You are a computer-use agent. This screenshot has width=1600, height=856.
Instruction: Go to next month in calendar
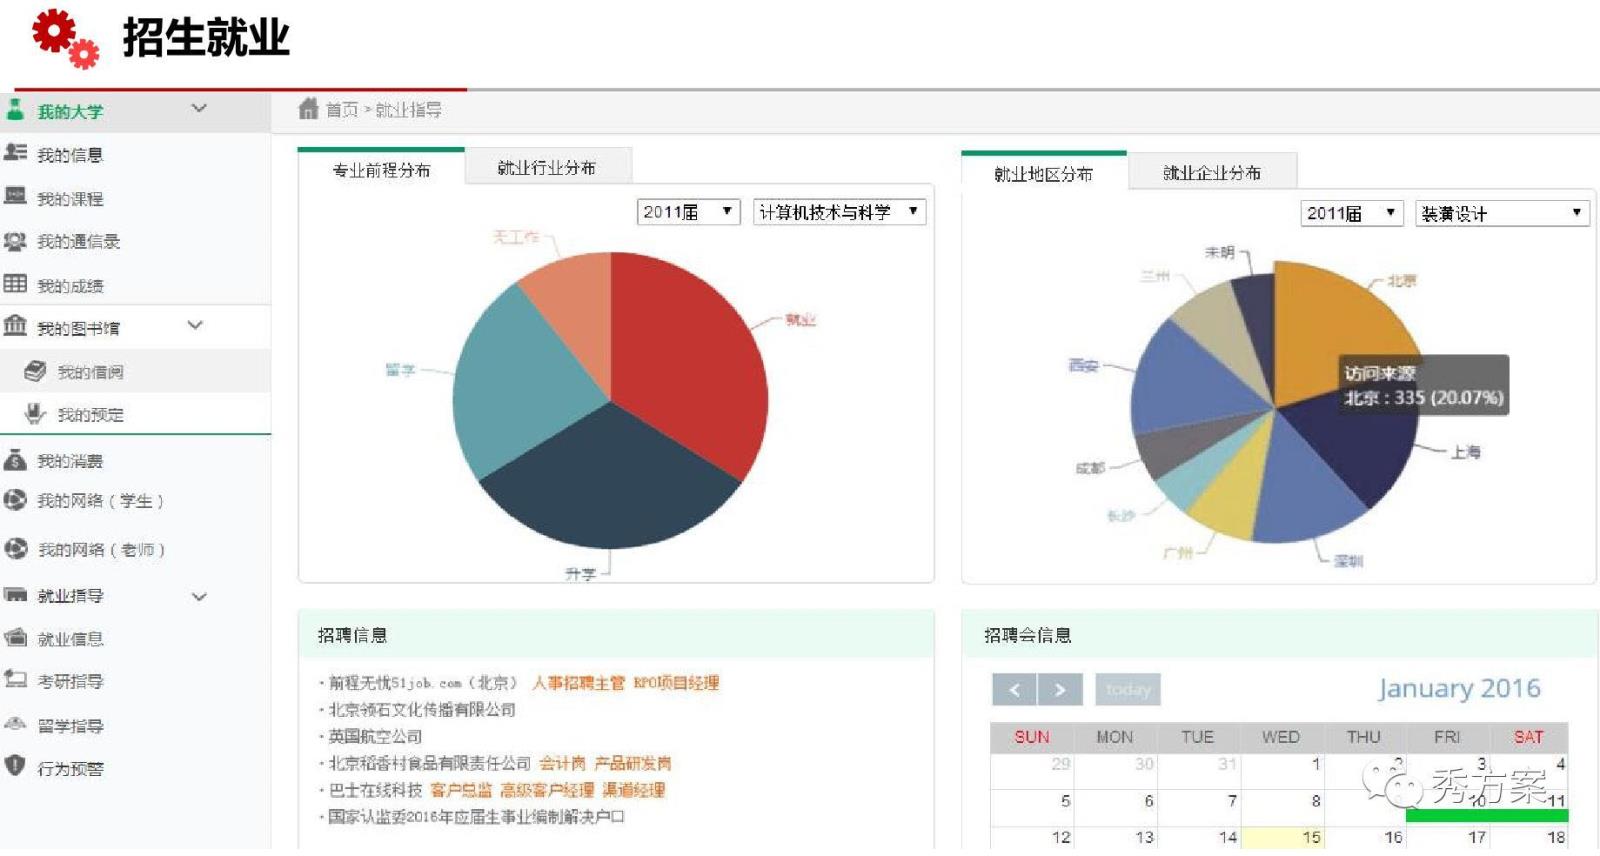coord(1060,690)
